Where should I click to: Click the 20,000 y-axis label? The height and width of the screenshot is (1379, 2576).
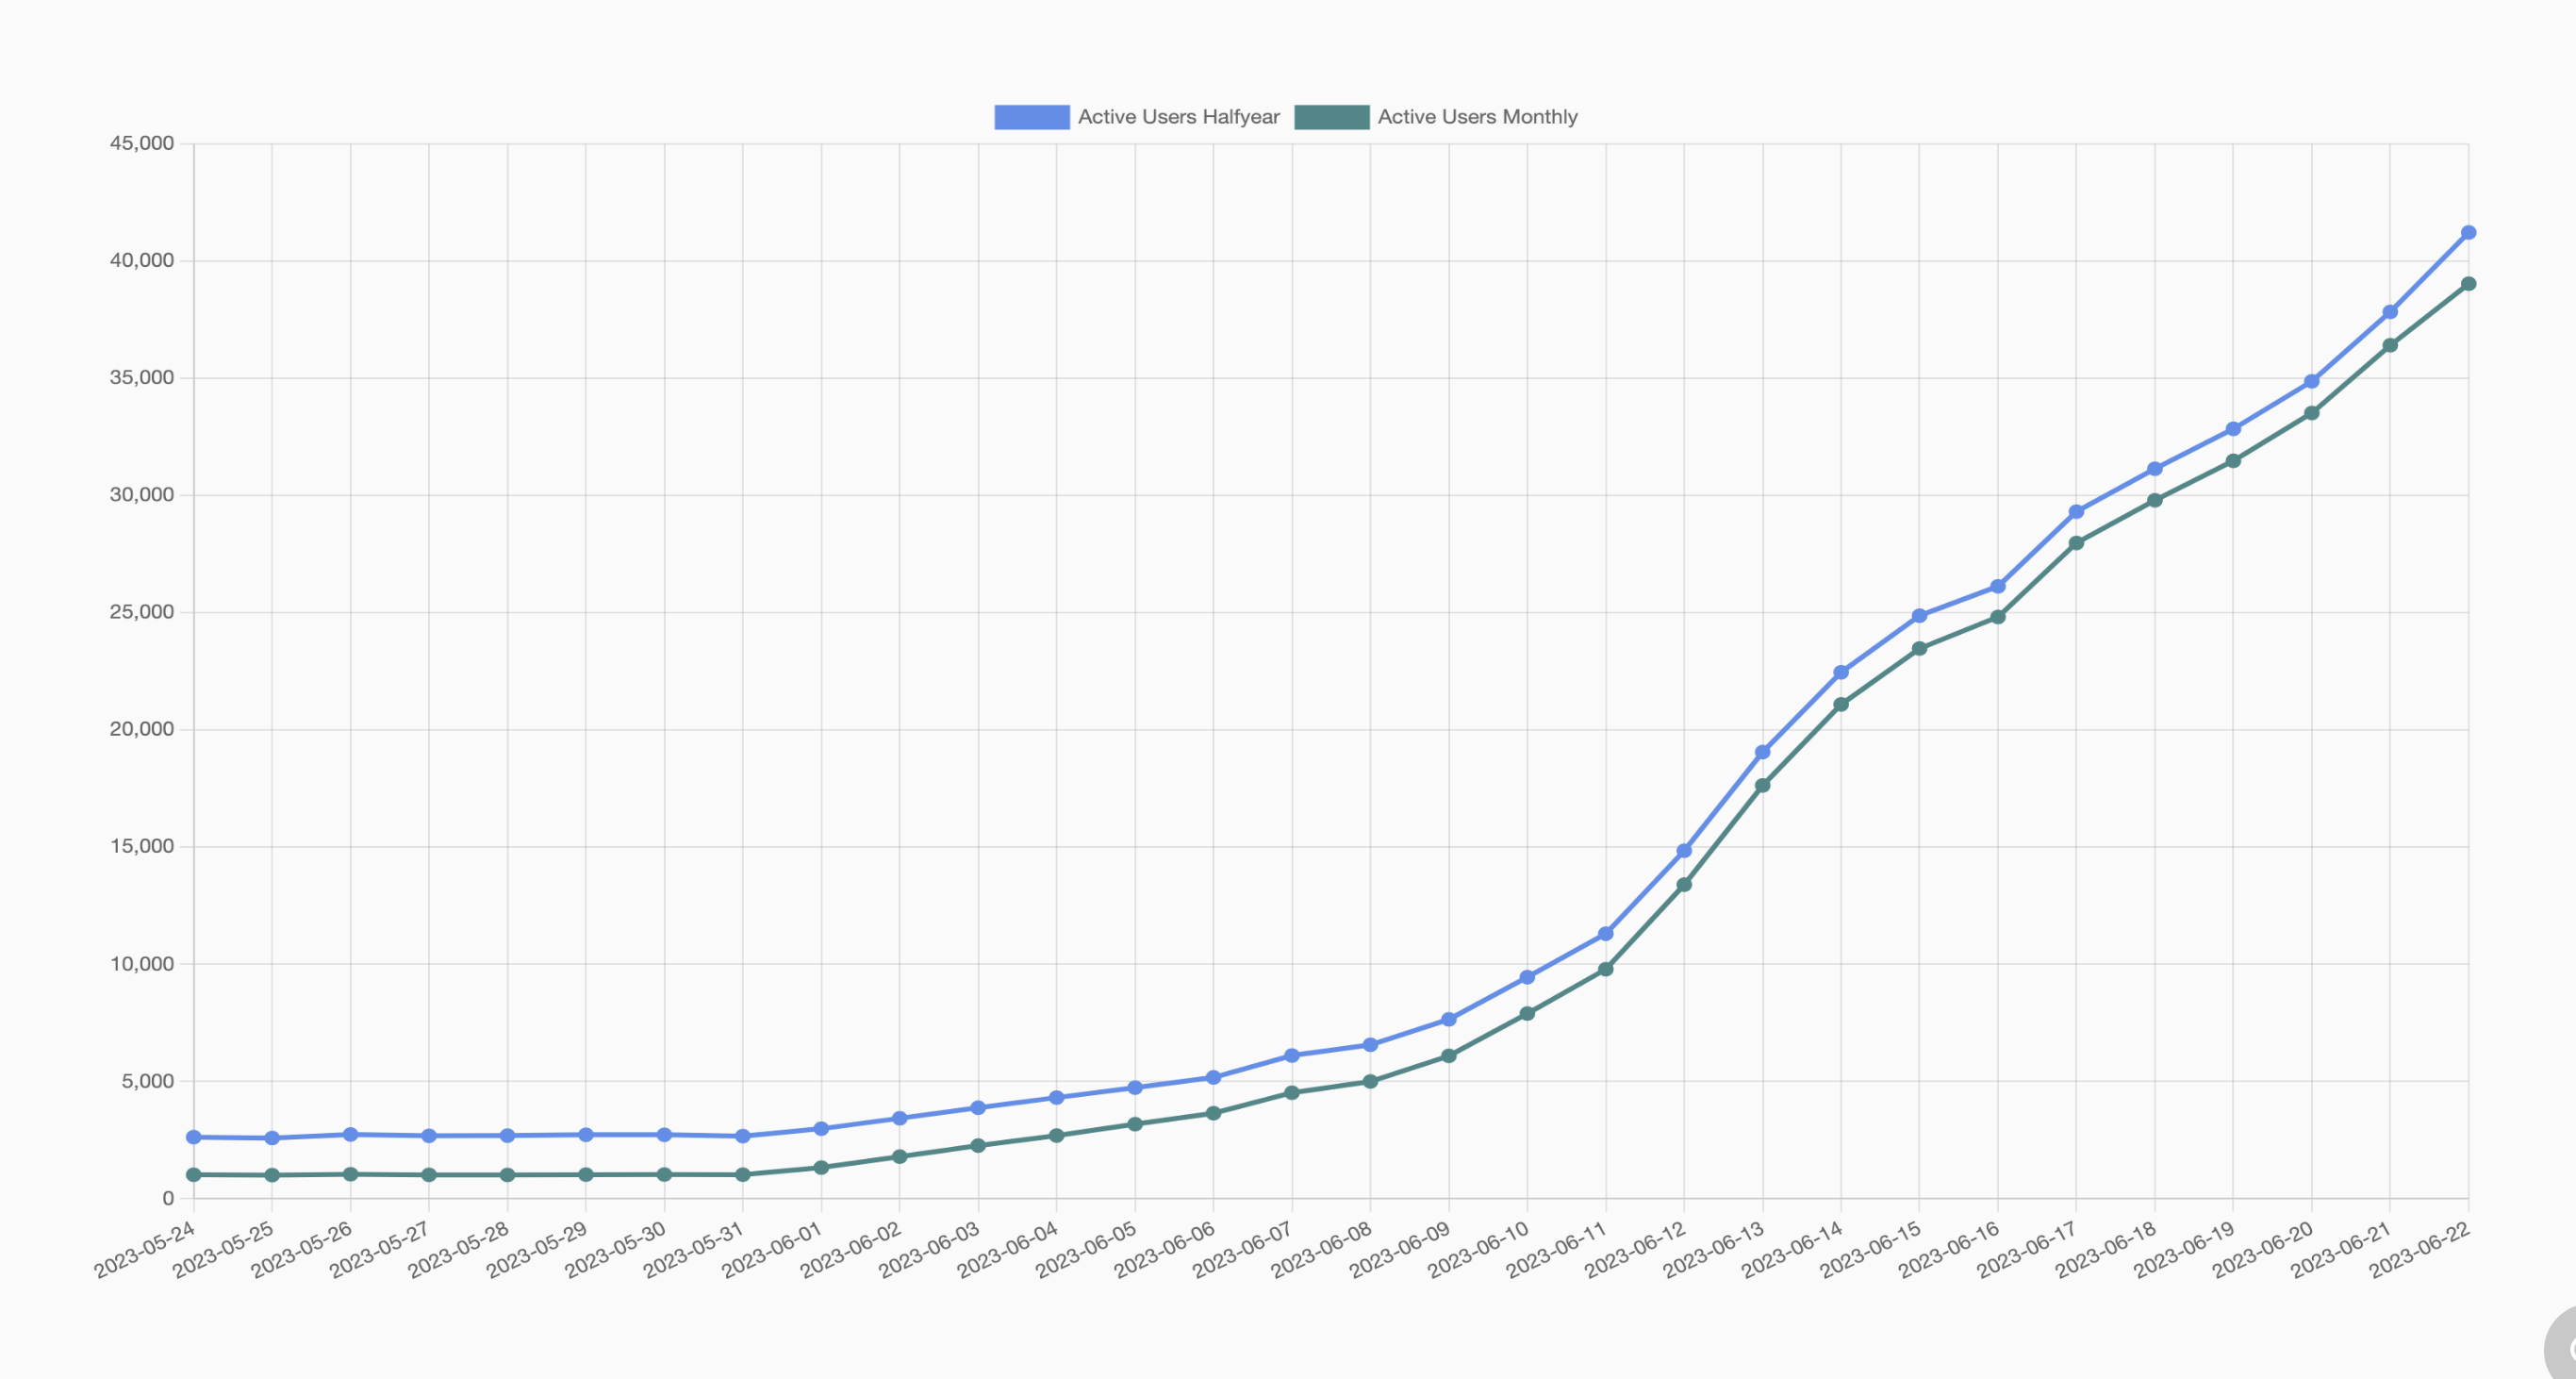pos(142,729)
